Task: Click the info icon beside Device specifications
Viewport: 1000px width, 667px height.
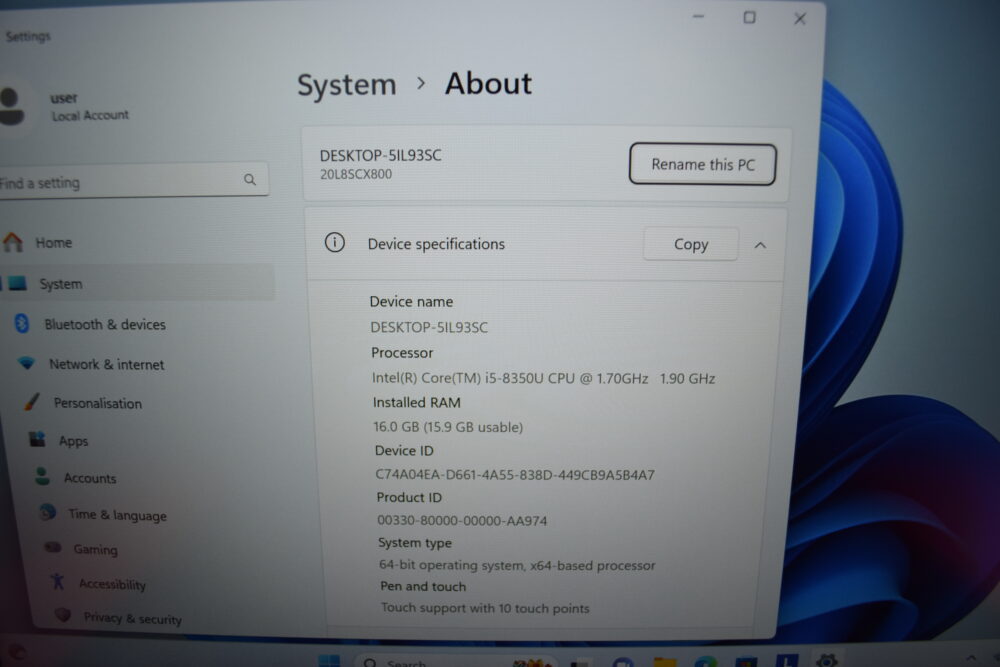Action: (x=335, y=242)
